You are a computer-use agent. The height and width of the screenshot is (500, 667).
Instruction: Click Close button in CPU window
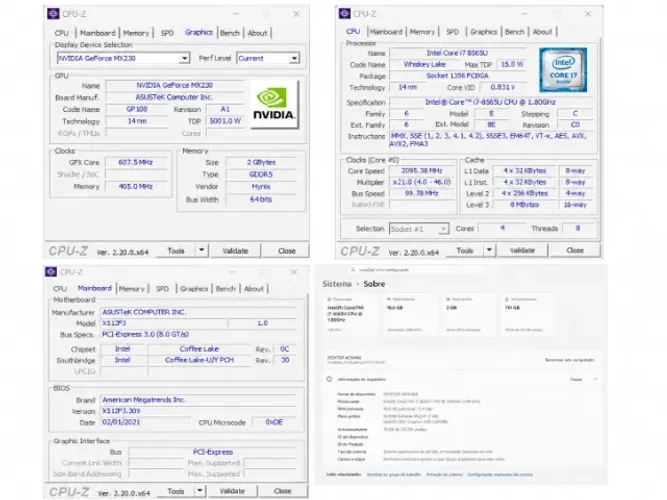[575, 250]
